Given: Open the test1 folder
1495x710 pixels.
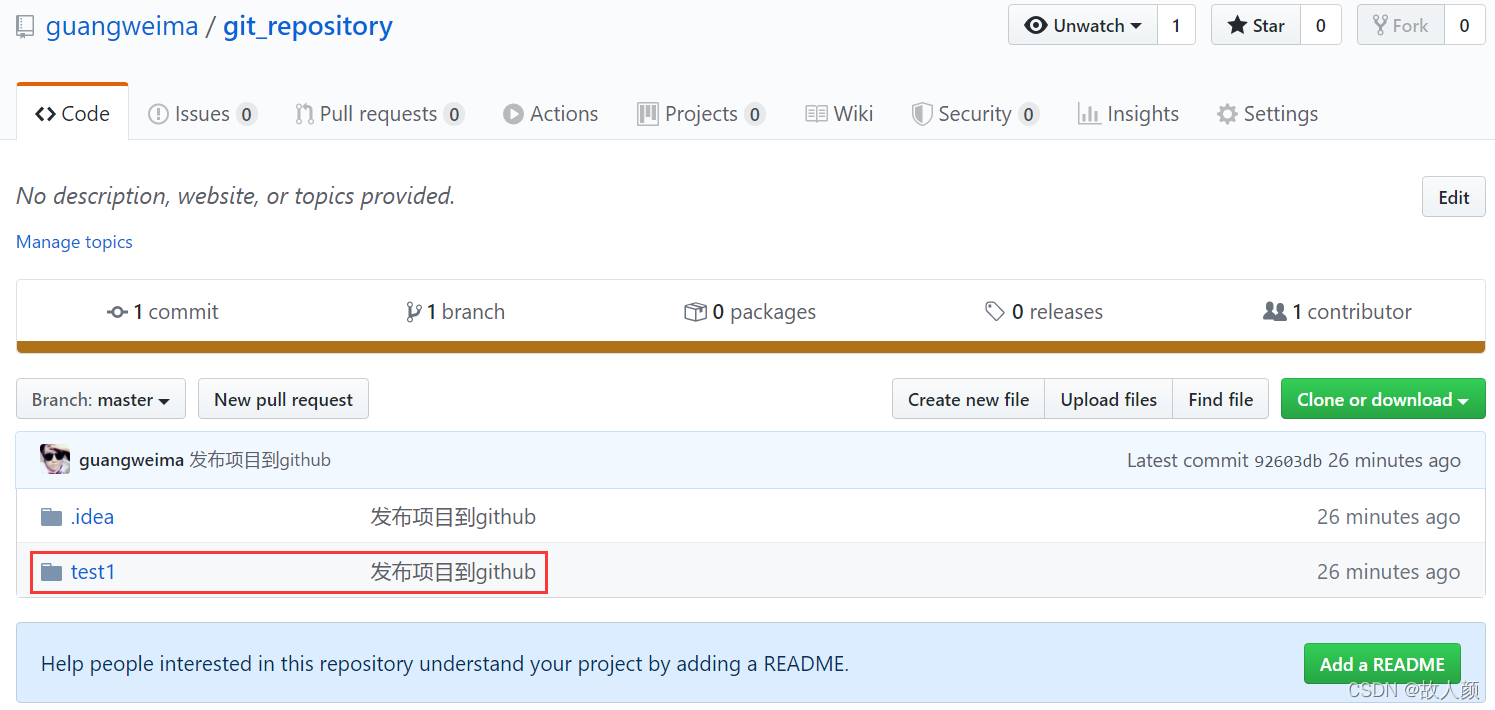Looking at the screenshot, I should (93, 572).
